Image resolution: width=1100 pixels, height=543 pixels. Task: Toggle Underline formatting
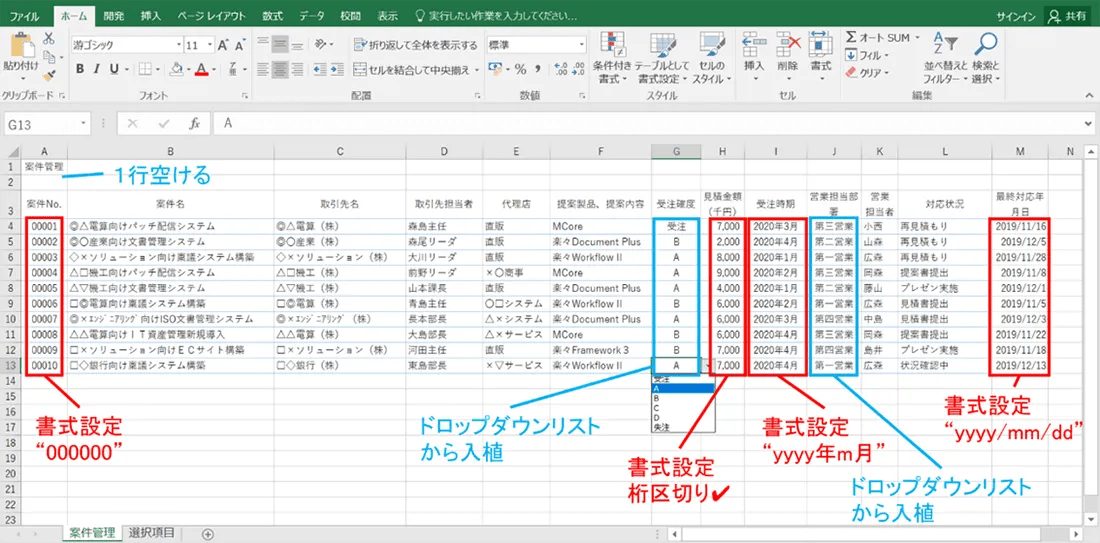113,69
